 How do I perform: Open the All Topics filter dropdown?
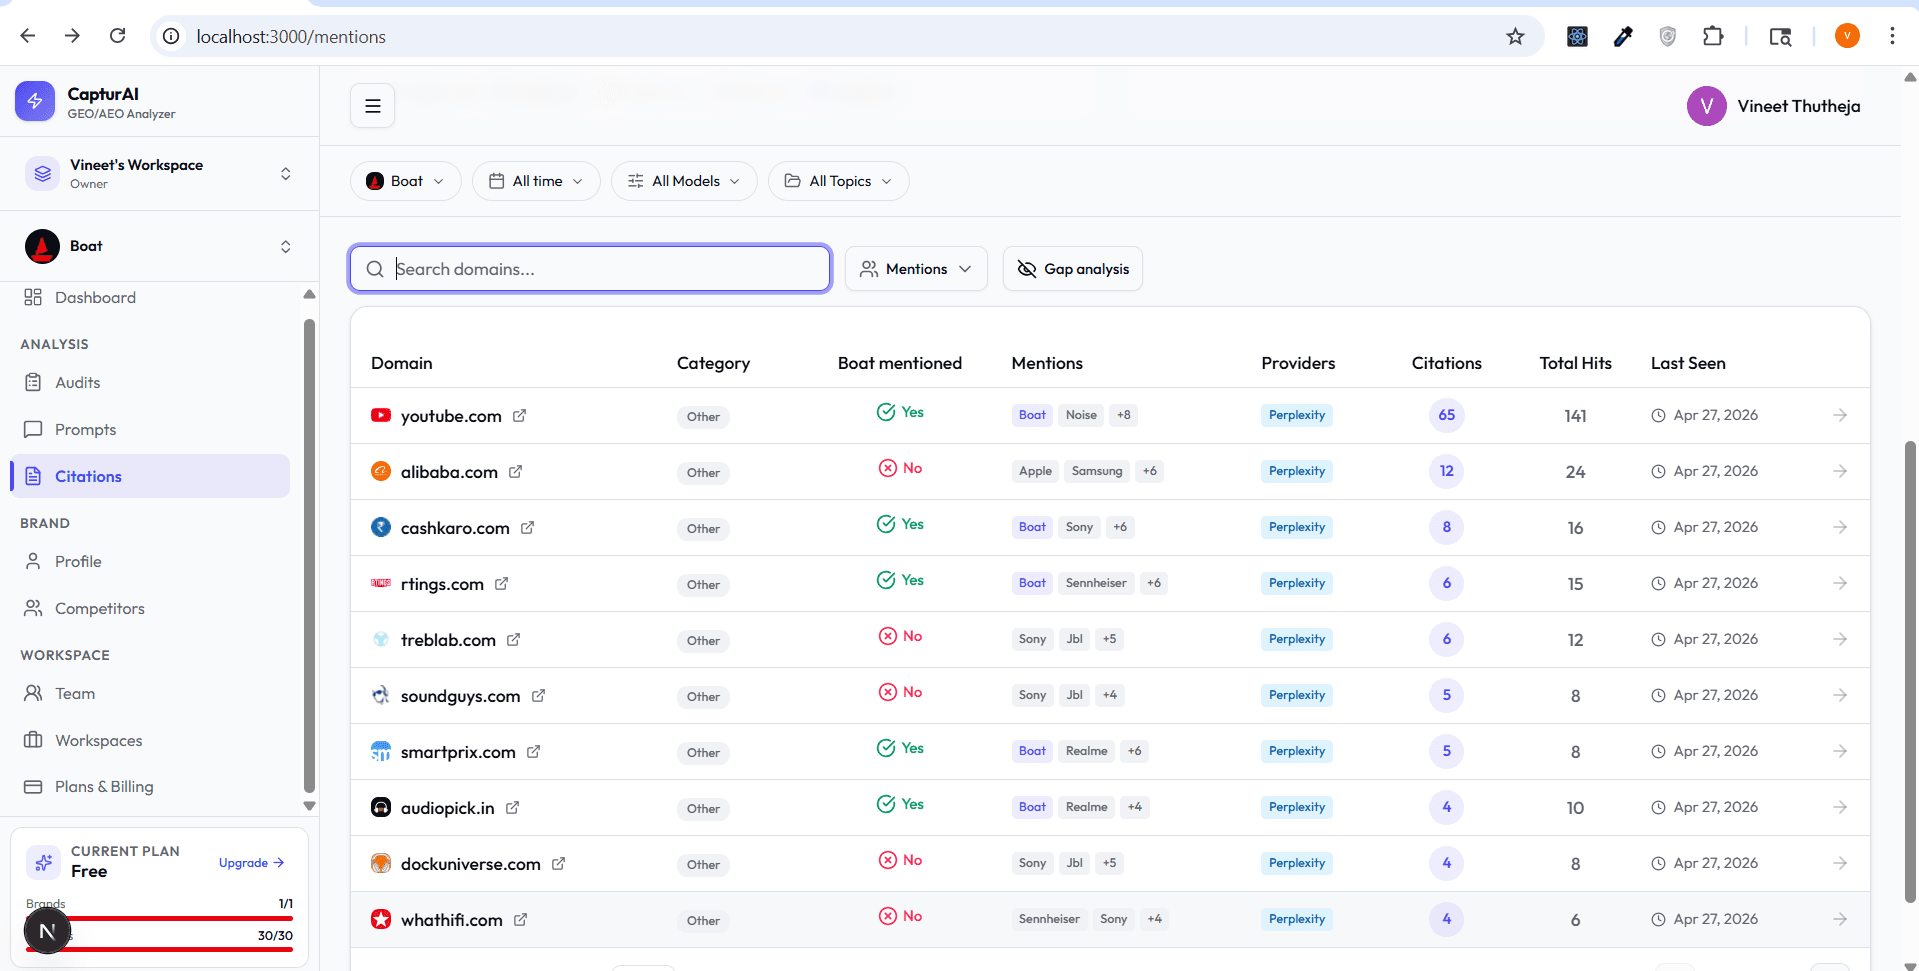tap(838, 181)
